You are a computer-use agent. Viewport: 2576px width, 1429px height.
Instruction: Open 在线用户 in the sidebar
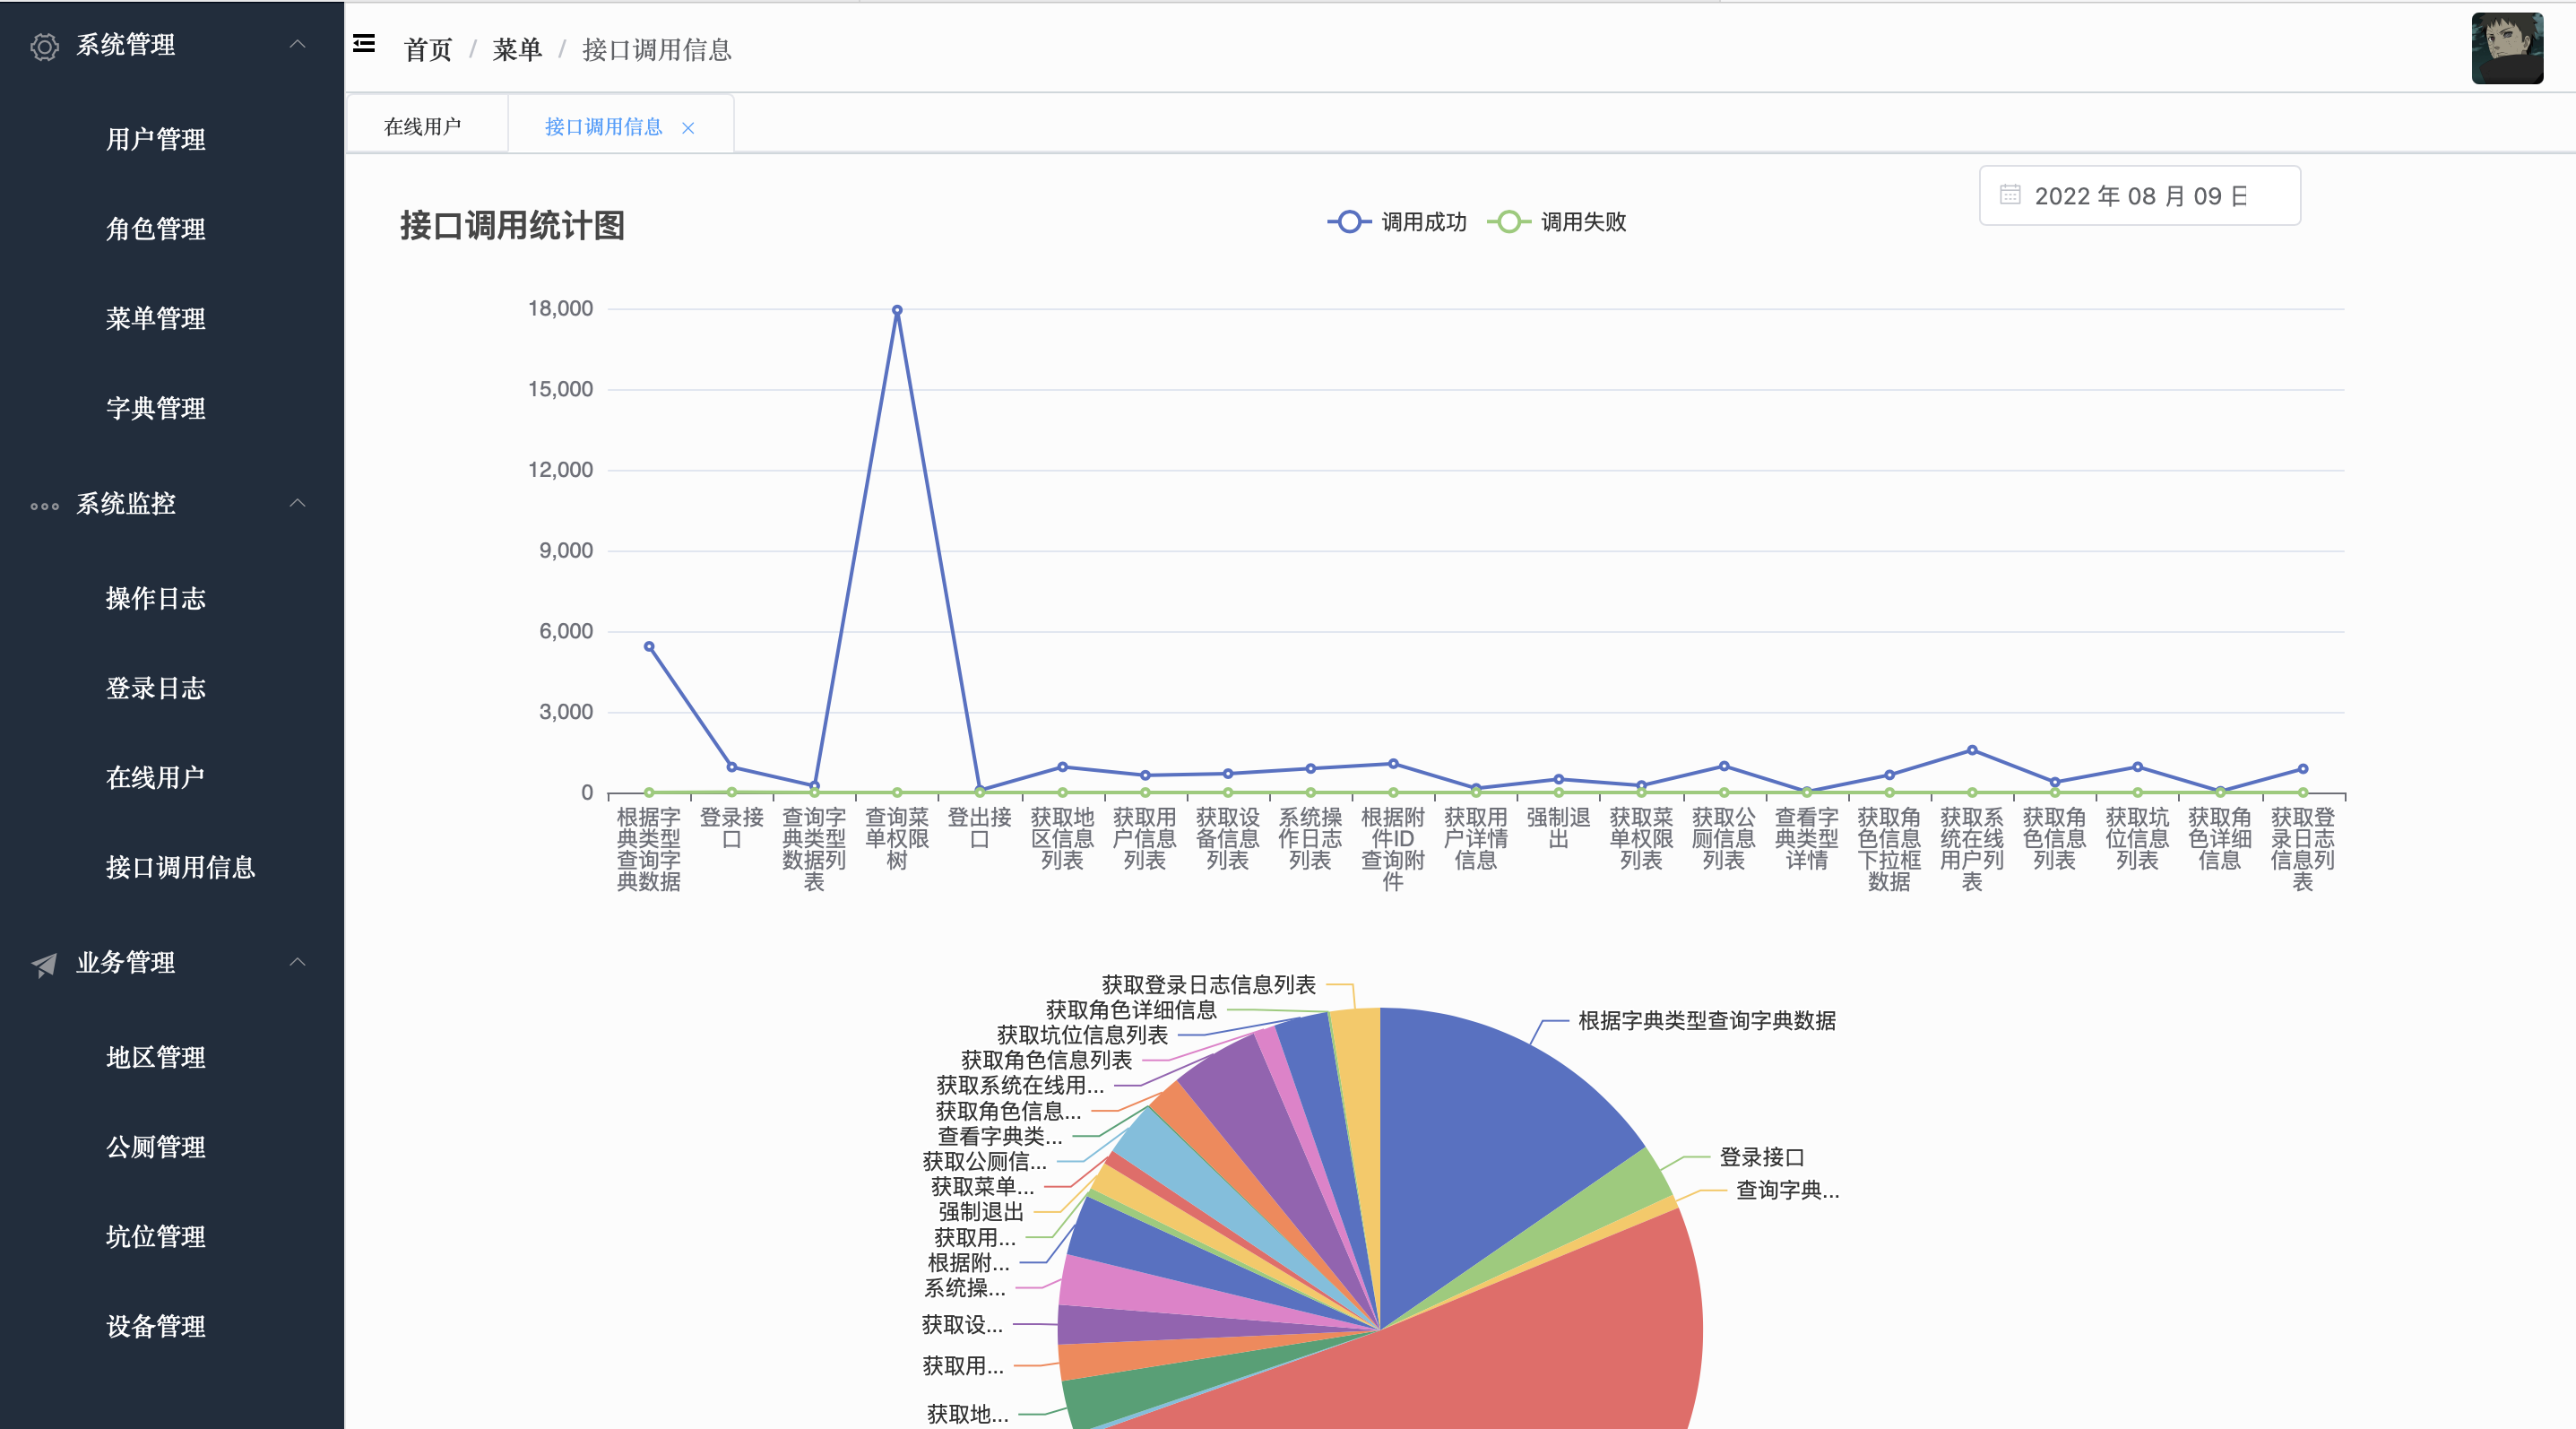[156, 777]
